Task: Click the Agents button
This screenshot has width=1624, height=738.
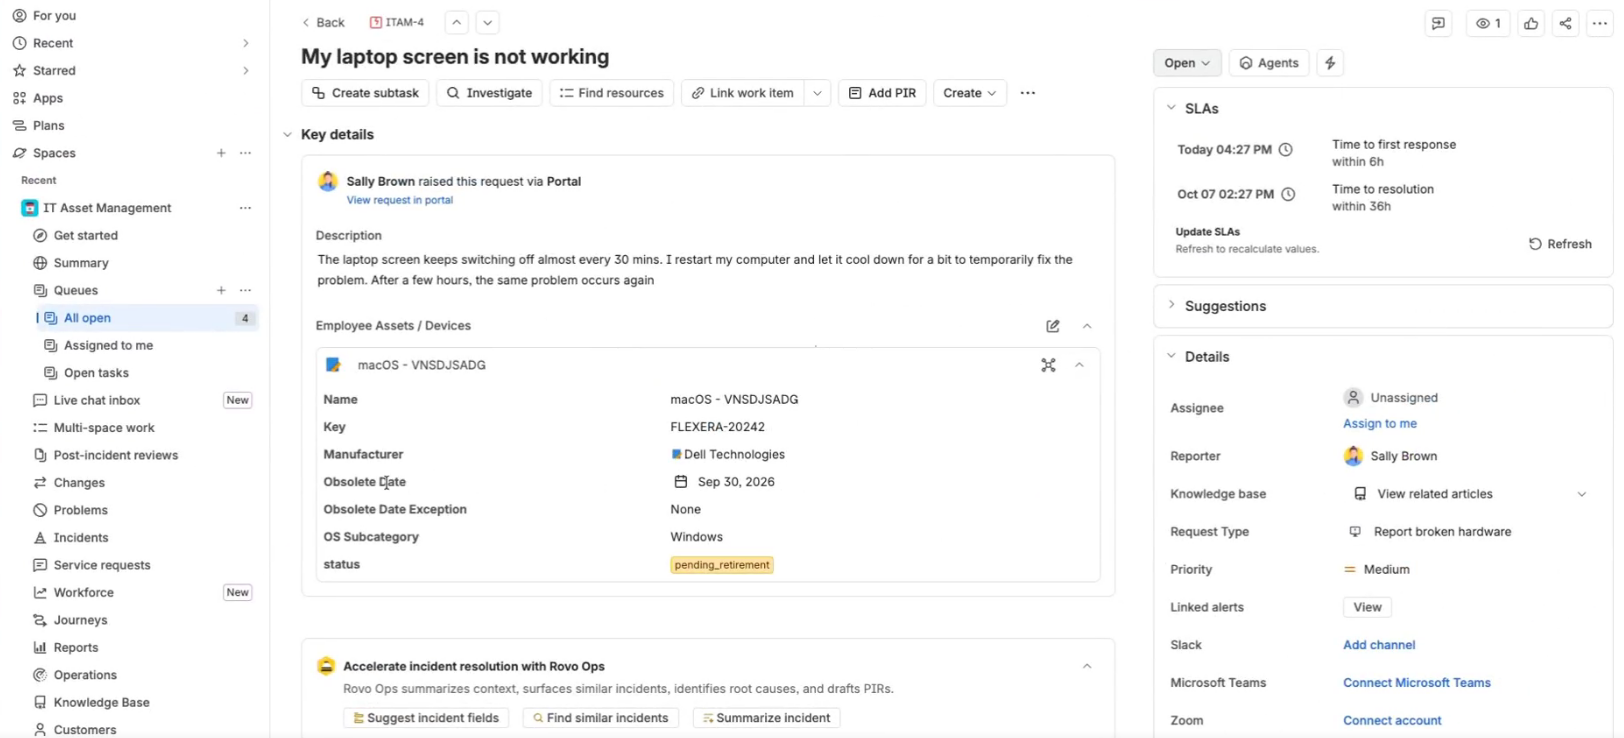Action: coord(1269,63)
